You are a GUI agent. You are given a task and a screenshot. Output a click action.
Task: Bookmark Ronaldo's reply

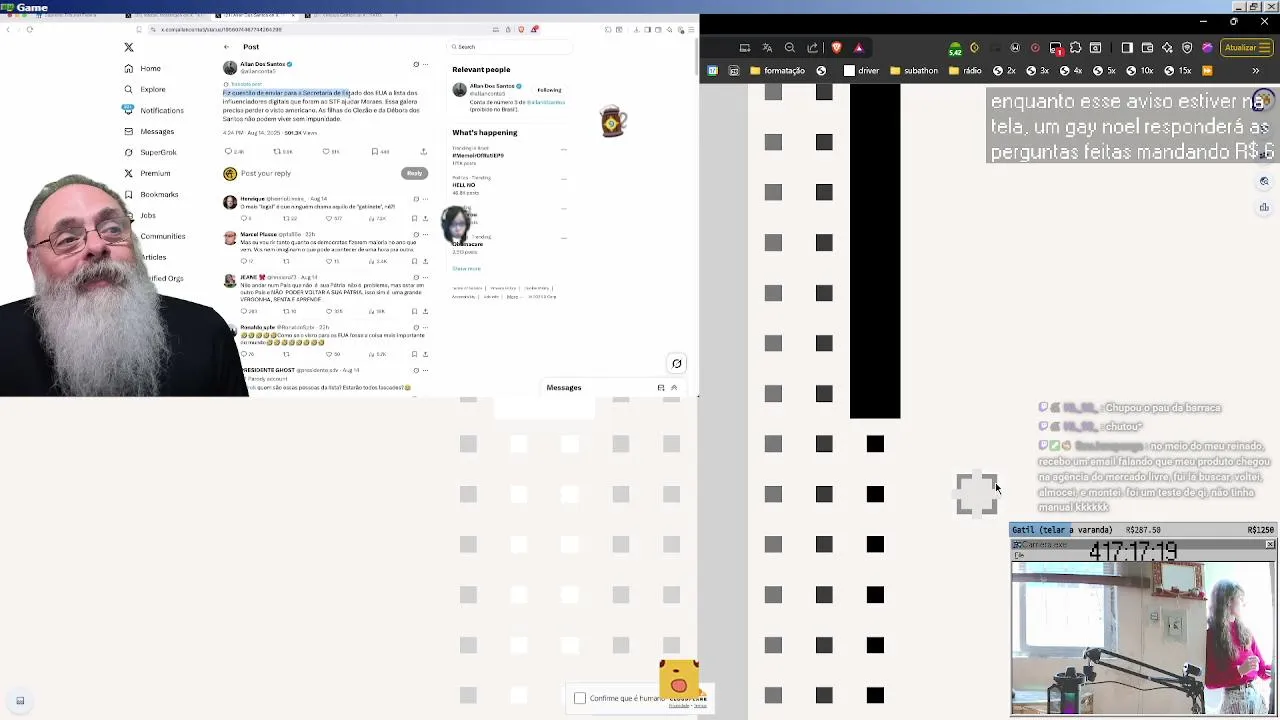[414, 354]
